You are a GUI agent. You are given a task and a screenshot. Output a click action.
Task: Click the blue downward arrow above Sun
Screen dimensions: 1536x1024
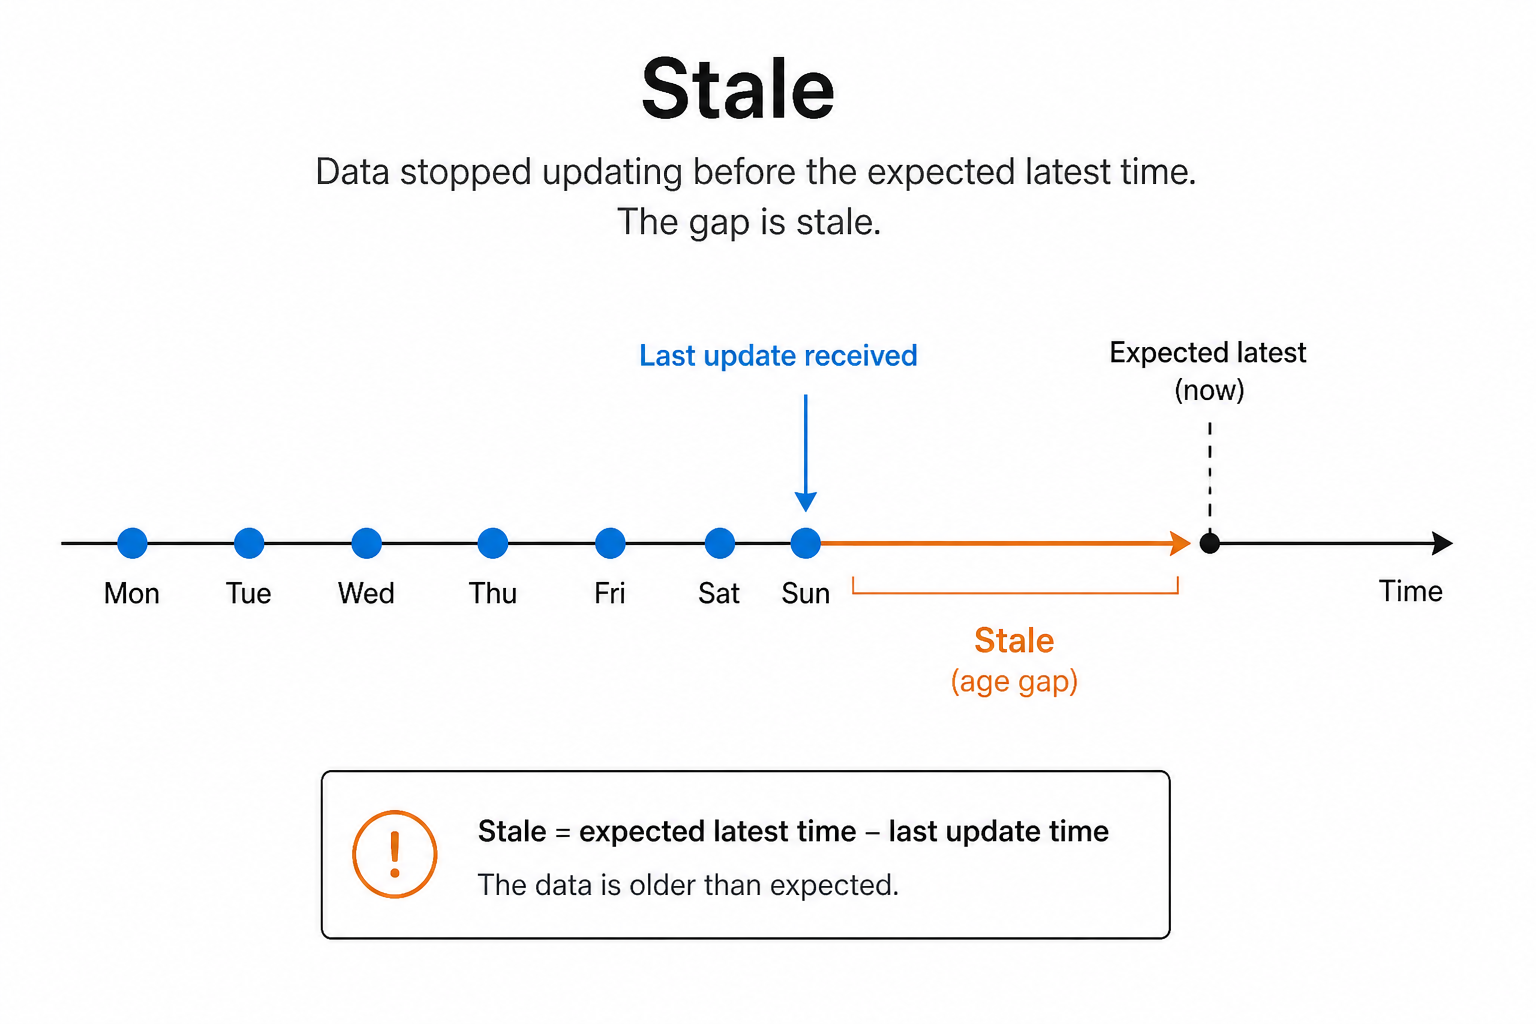806,453
